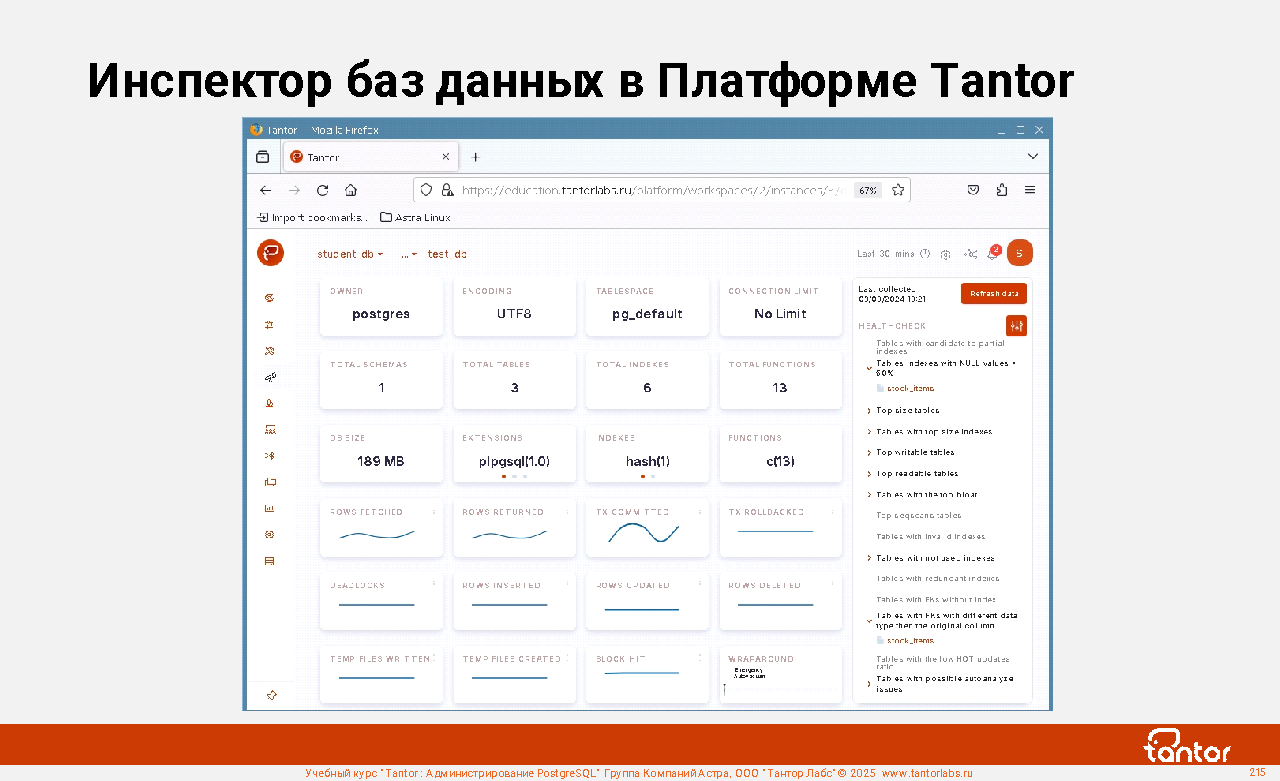Image resolution: width=1280 pixels, height=781 pixels.
Task: Expand Tables with top size indexes
Action: (x=869, y=431)
